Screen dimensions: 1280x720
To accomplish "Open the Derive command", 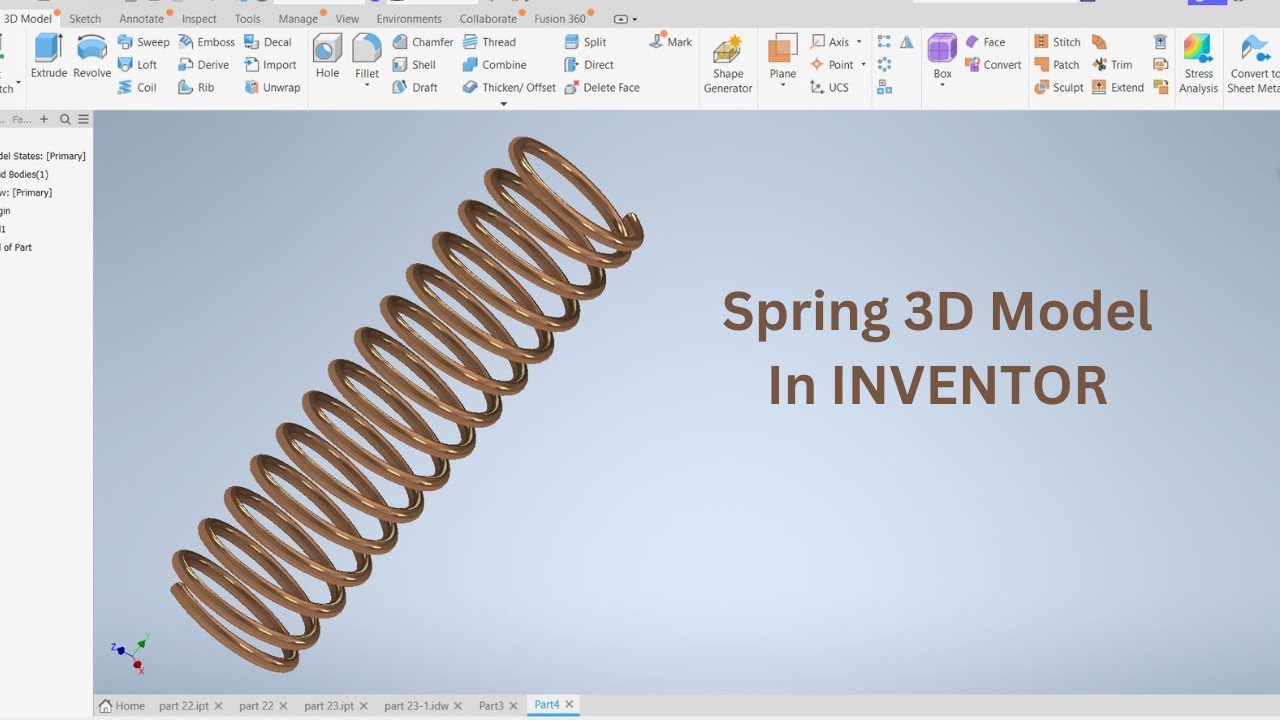I will tap(203, 65).
